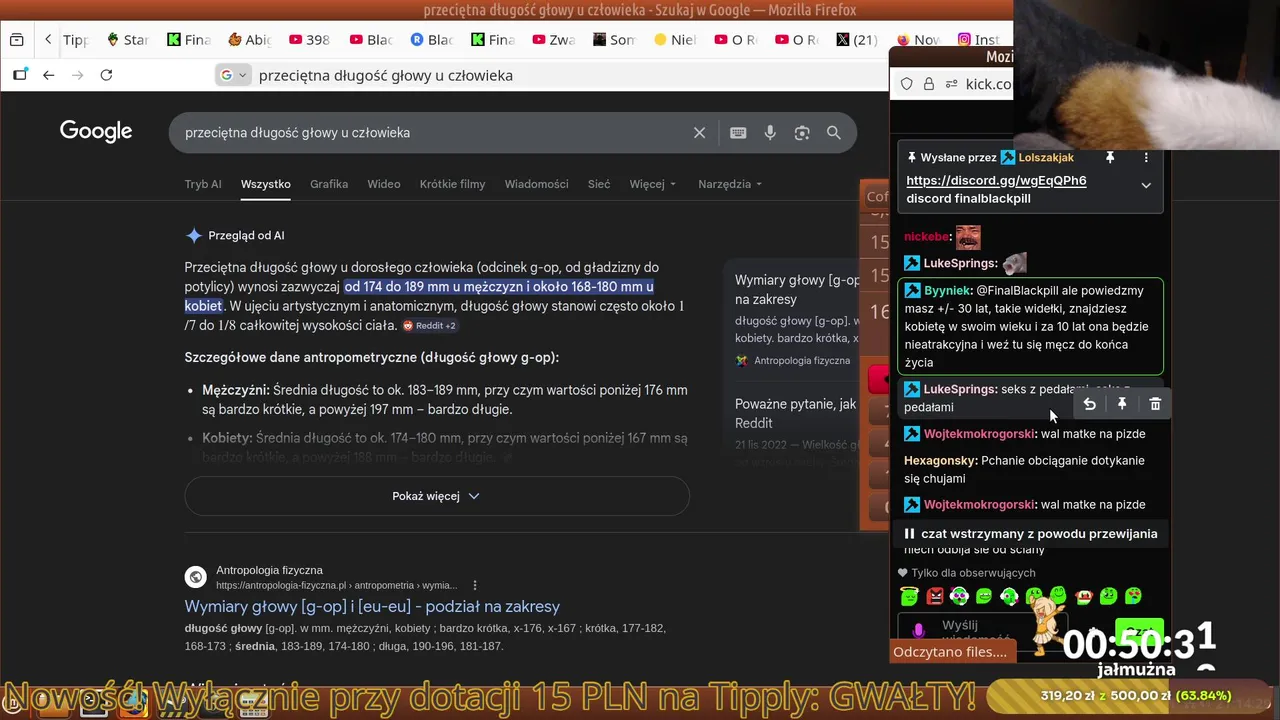This screenshot has height=720, width=1280.
Task: Click Antropologia fizyczna site name
Action: pyautogui.click(x=269, y=570)
